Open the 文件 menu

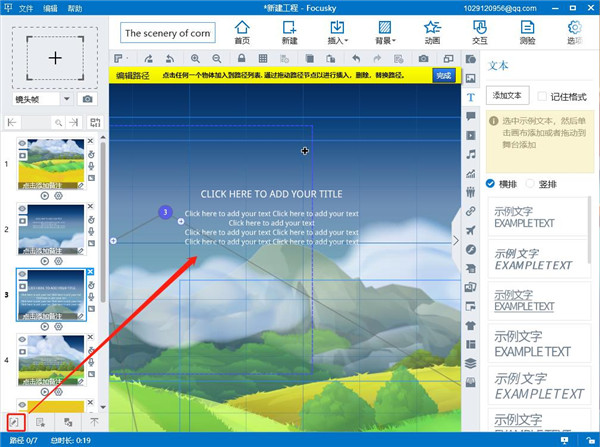[26, 8]
